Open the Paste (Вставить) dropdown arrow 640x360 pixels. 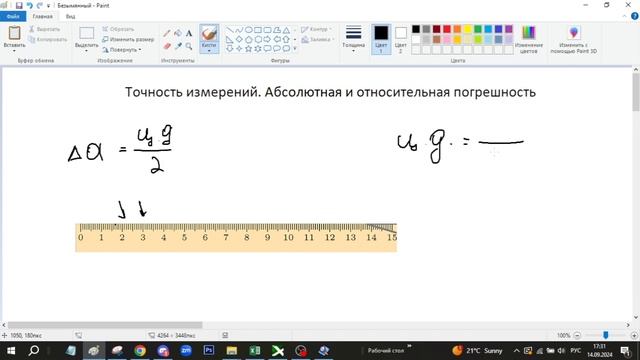point(14,51)
